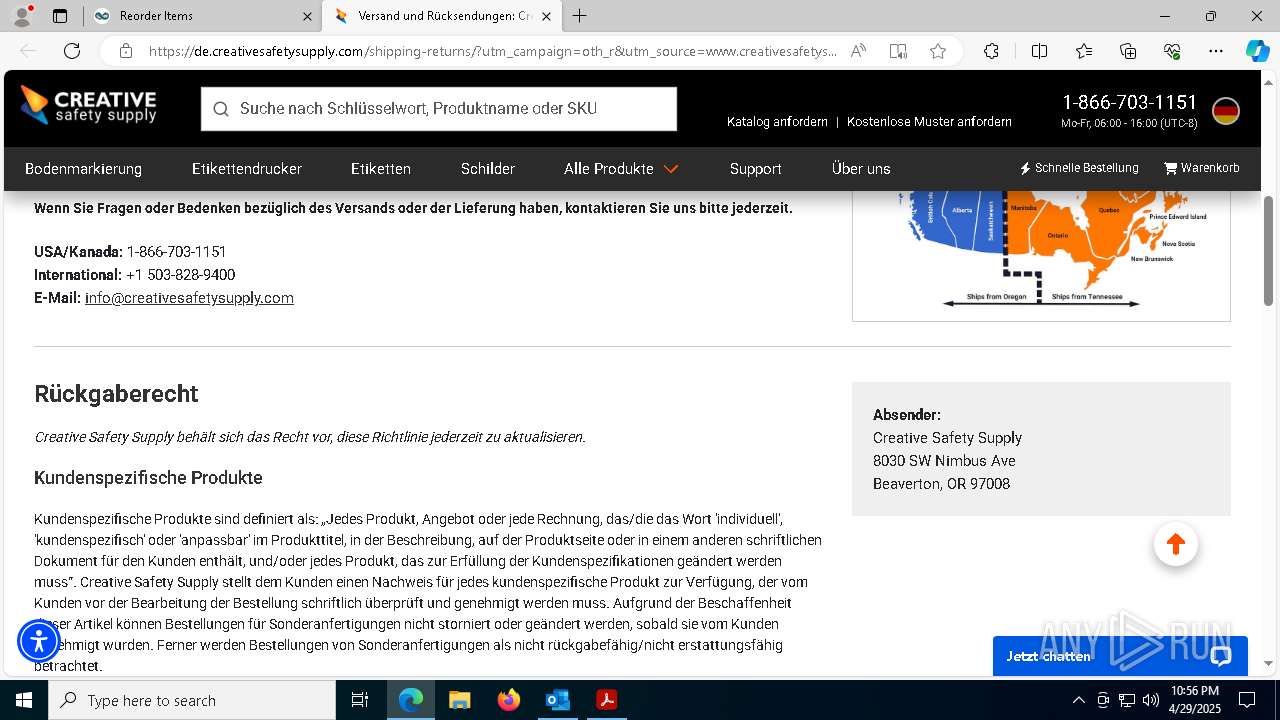Click the Windows taskbar search box

pos(192,700)
